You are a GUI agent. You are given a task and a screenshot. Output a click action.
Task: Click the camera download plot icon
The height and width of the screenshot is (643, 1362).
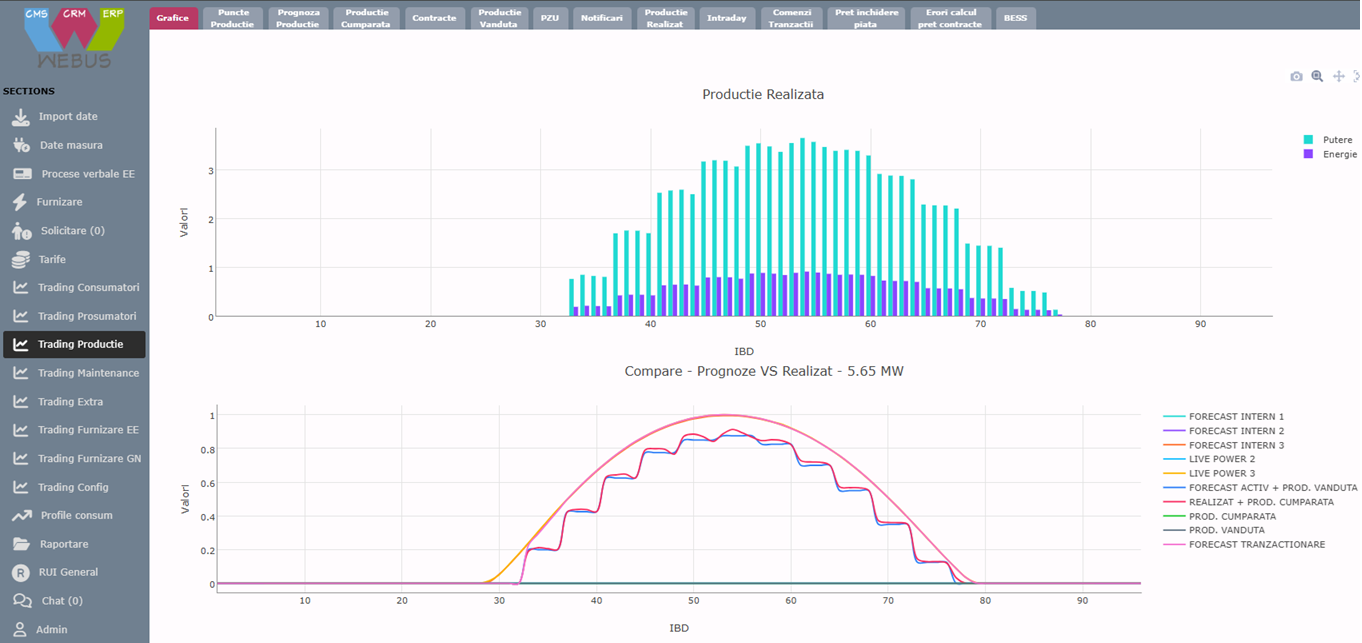(1296, 76)
